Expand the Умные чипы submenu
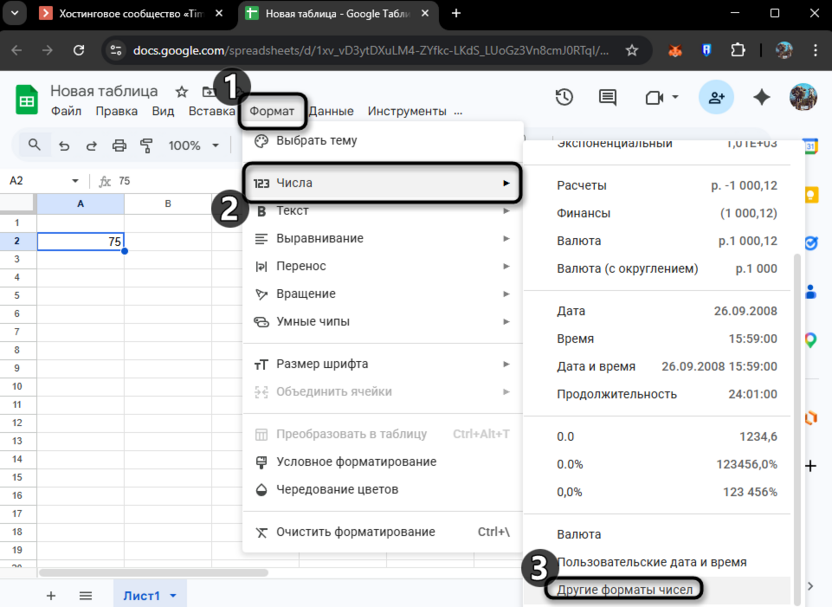This screenshot has width=832, height=607. [383, 321]
